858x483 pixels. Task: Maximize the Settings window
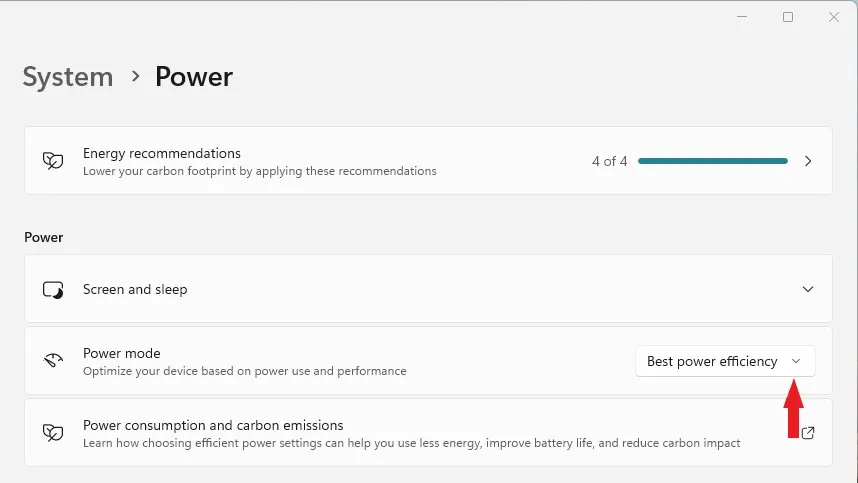tap(788, 17)
